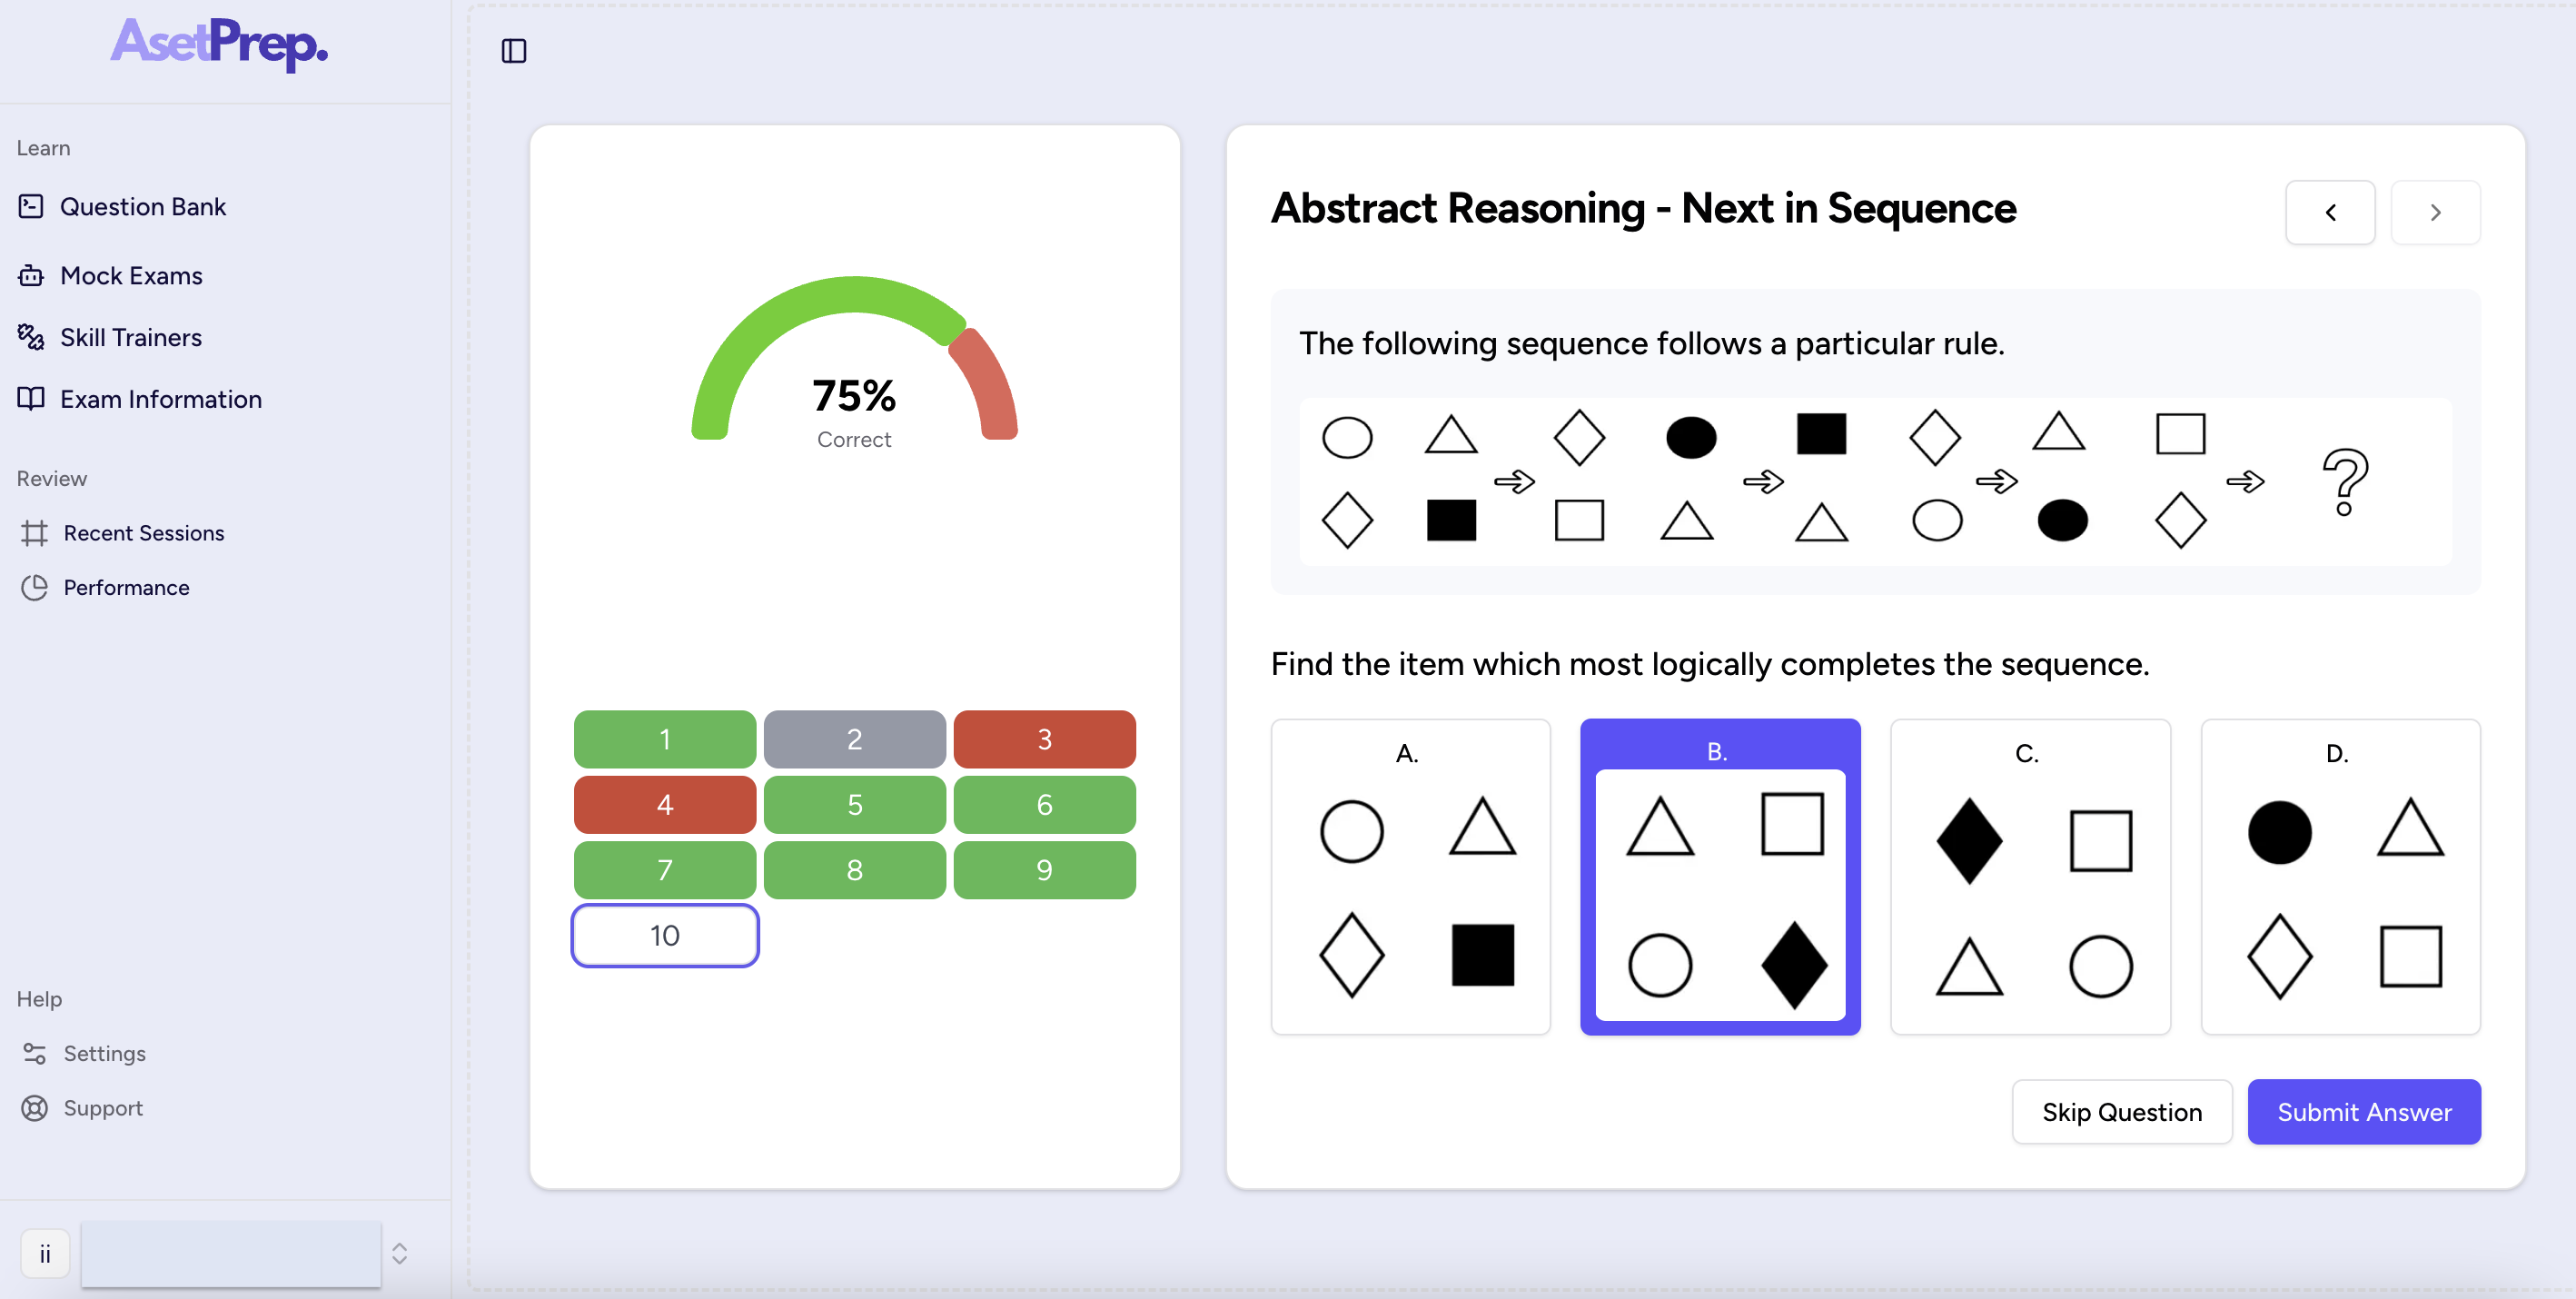Select Skill Trainers in sidebar
2576x1299 pixels.
pyautogui.click(x=131, y=336)
